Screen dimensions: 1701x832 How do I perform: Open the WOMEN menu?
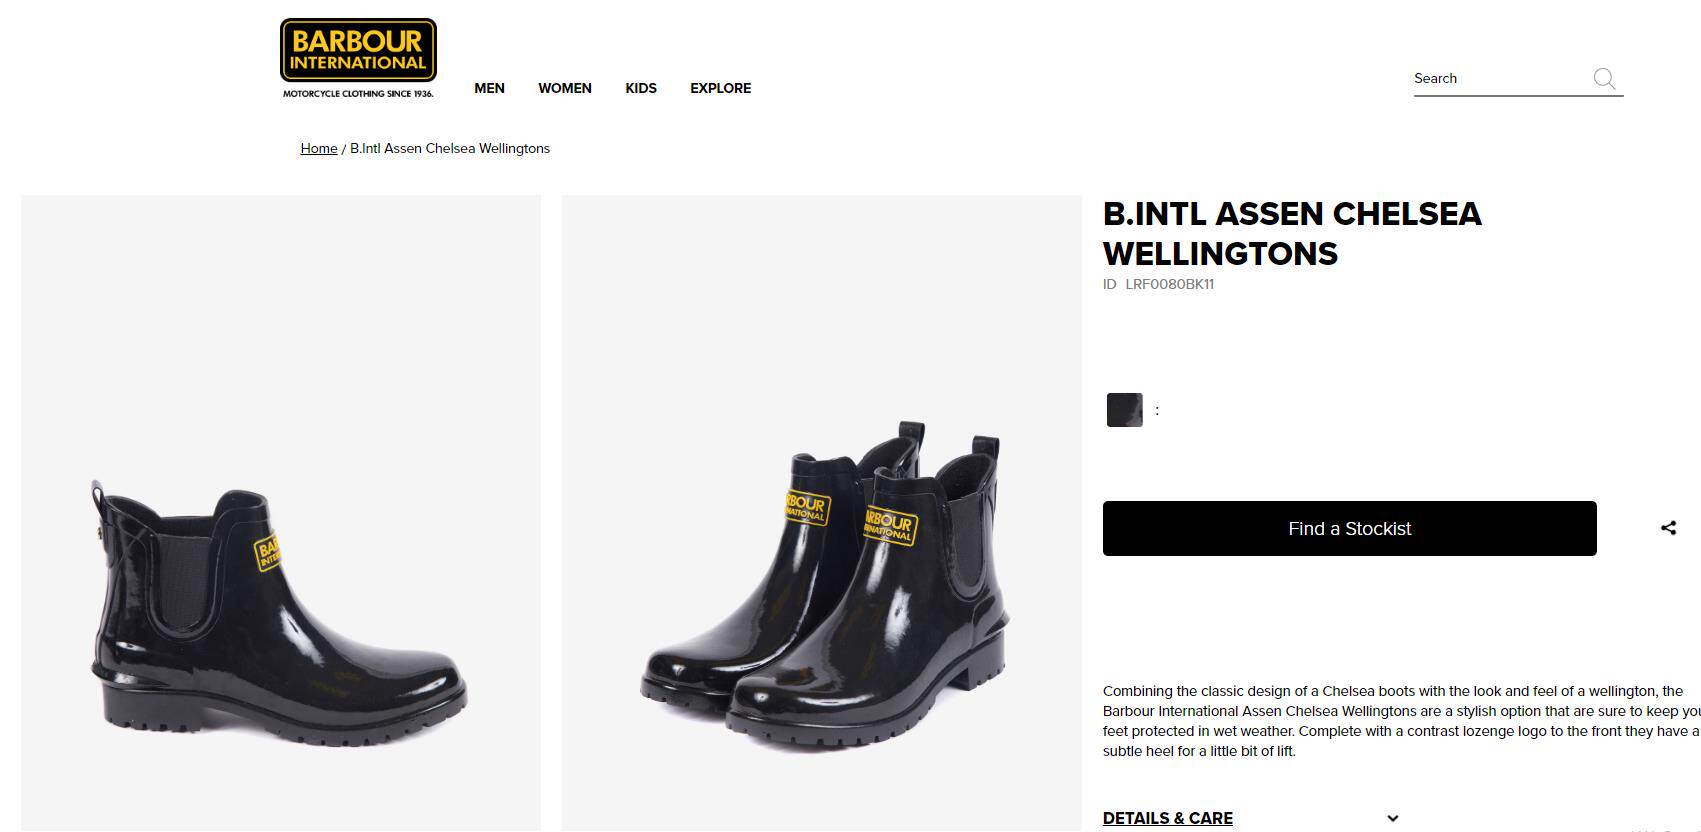565,88
